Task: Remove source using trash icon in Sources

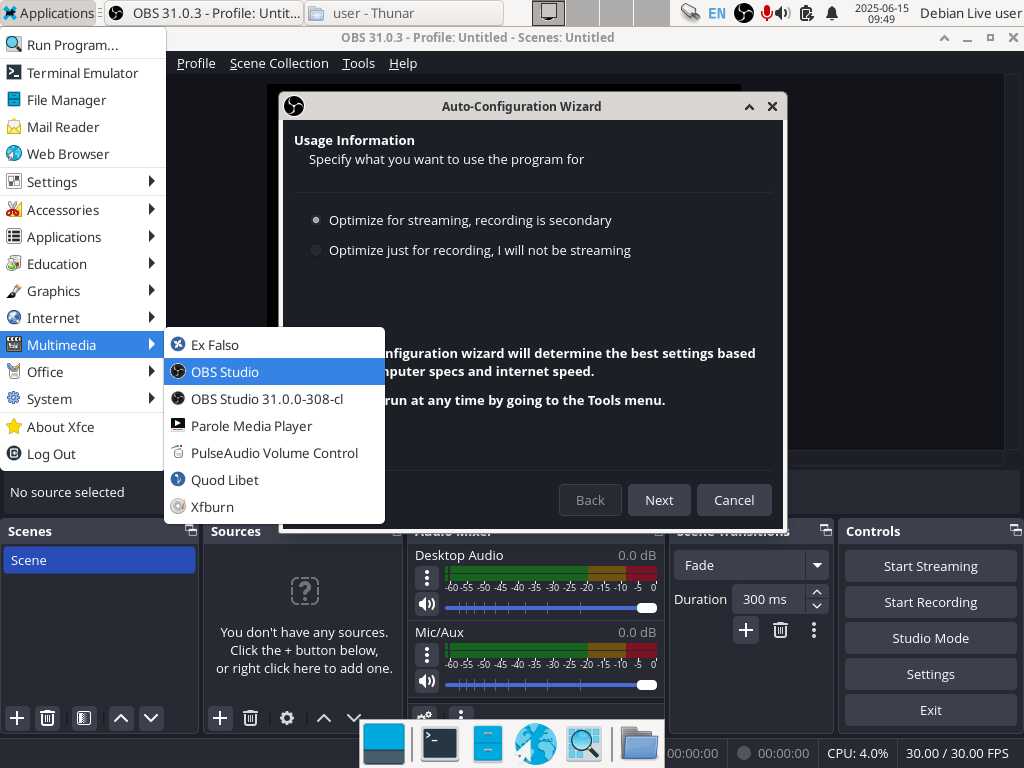Action: click(x=250, y=718)
